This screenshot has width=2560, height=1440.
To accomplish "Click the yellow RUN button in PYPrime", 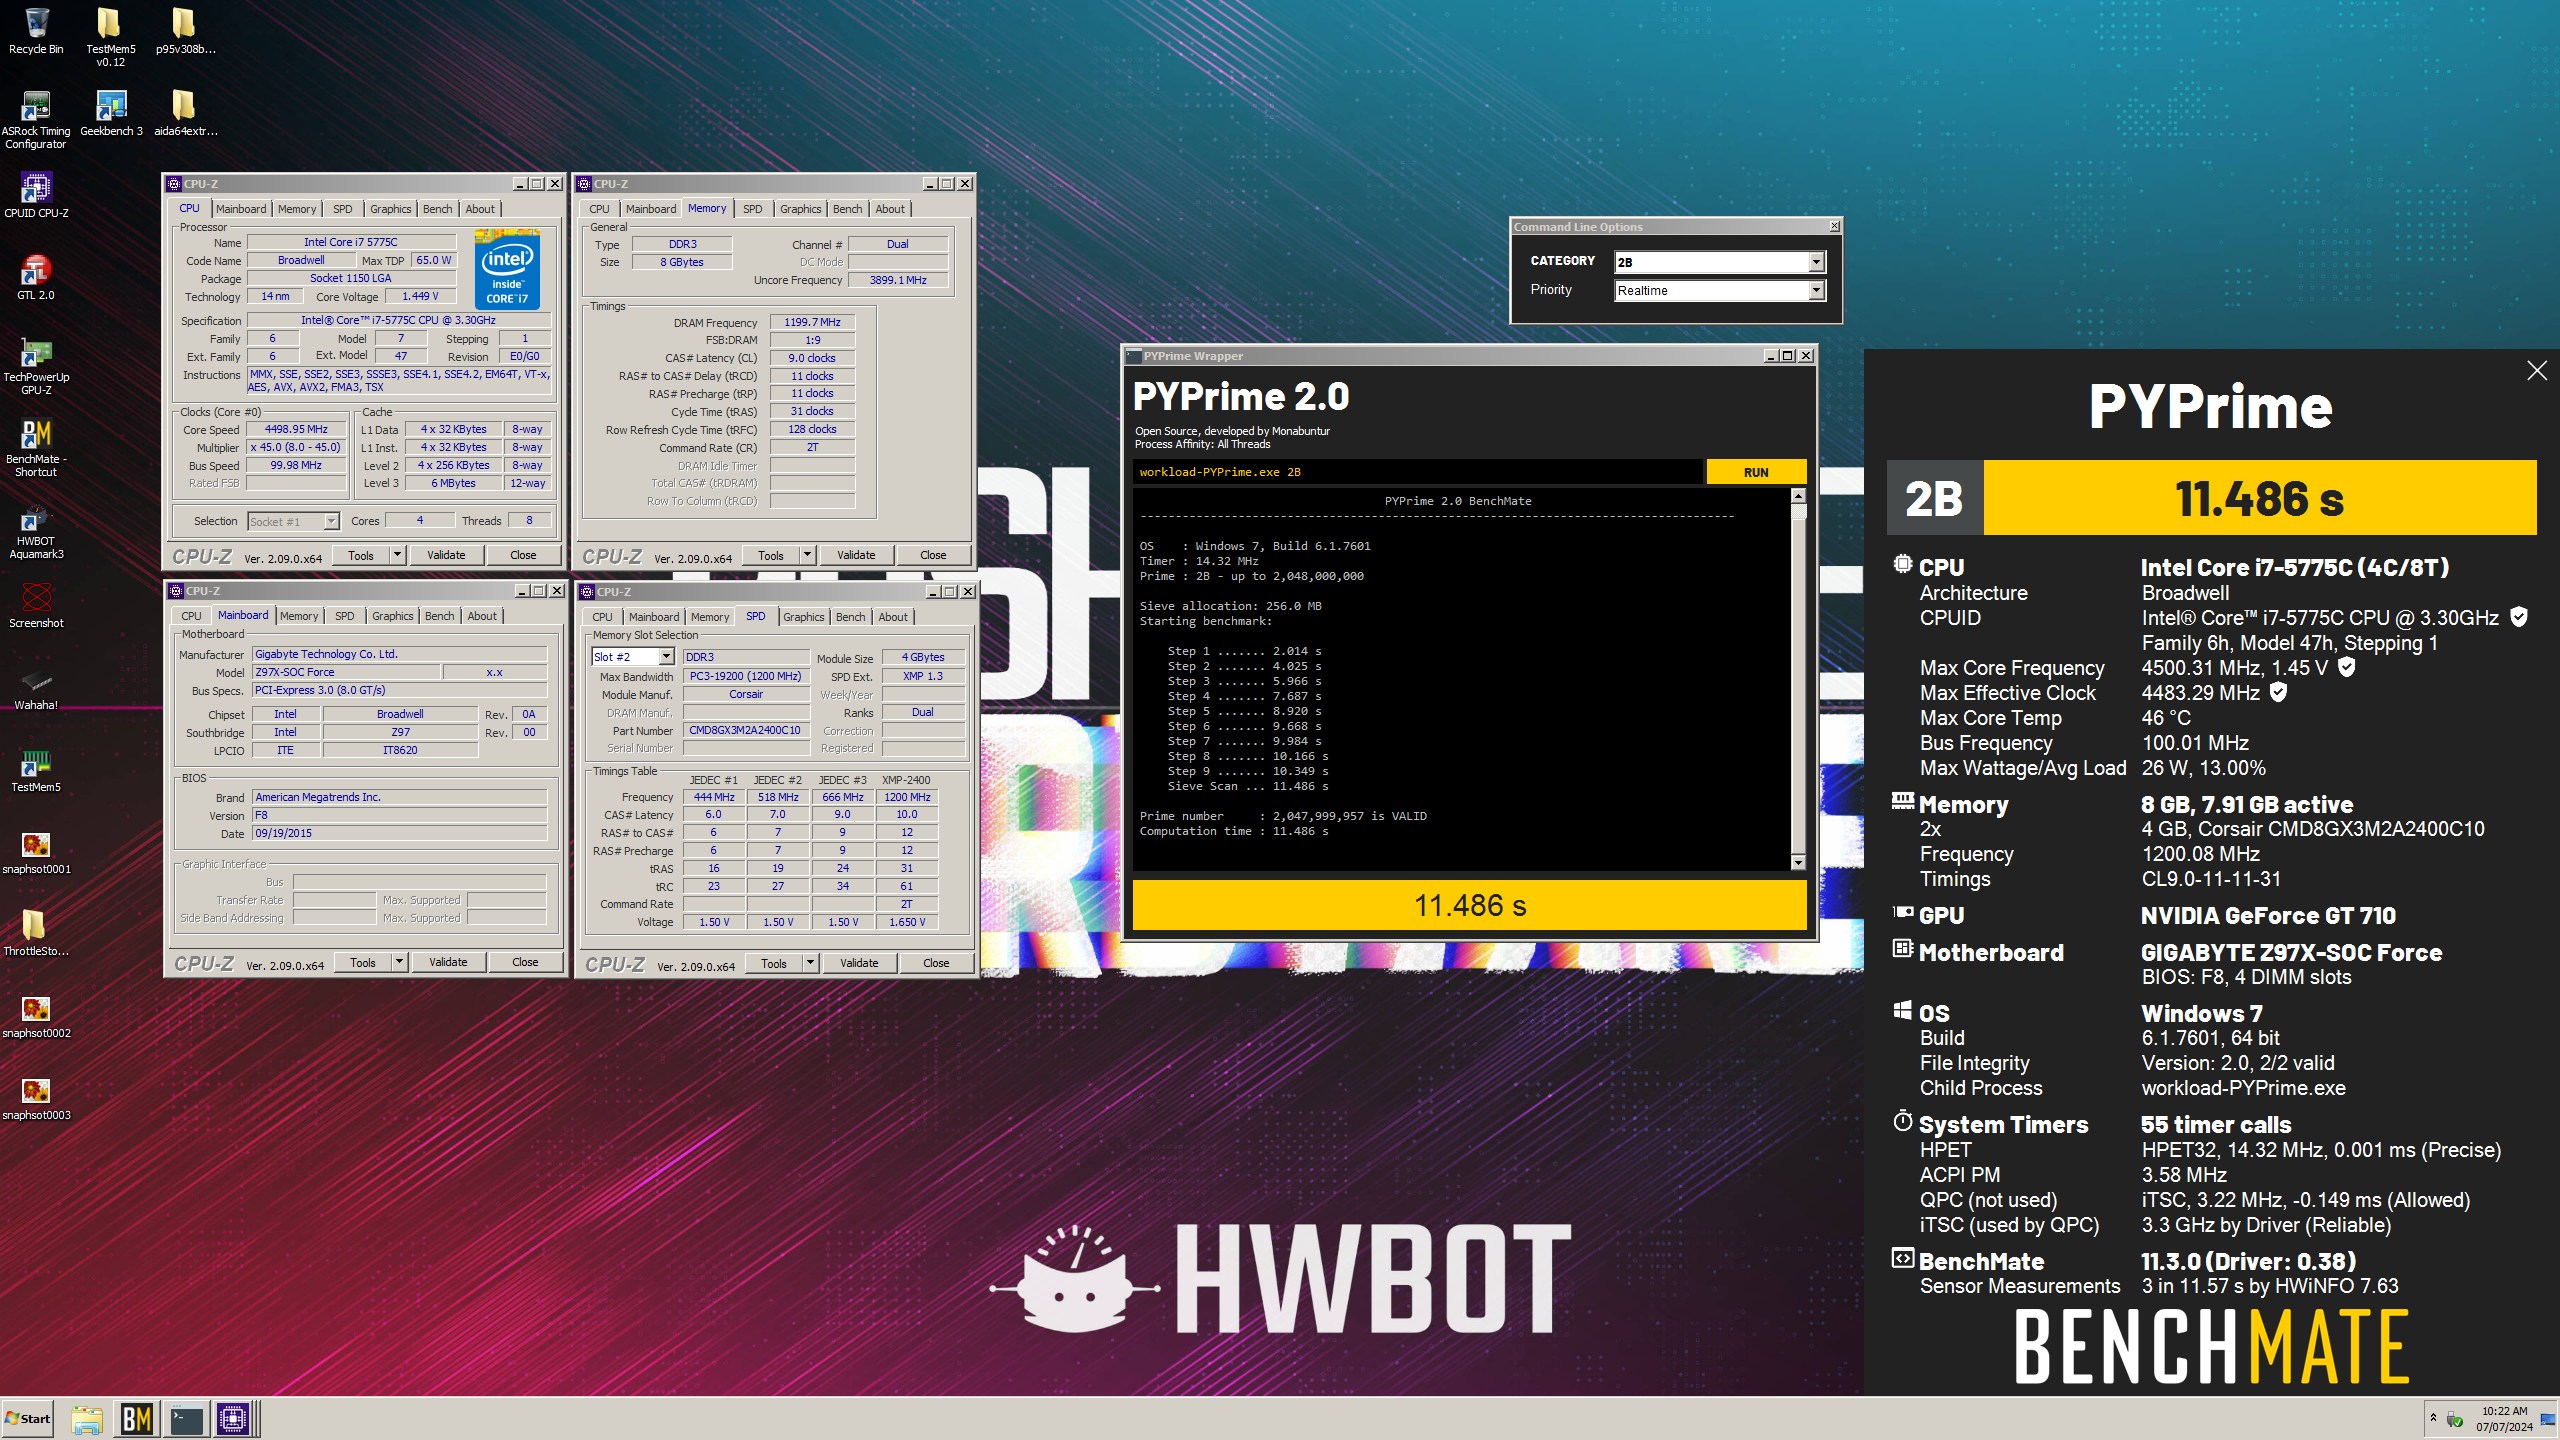I will pyautogui.click(x=1756, y=472).
